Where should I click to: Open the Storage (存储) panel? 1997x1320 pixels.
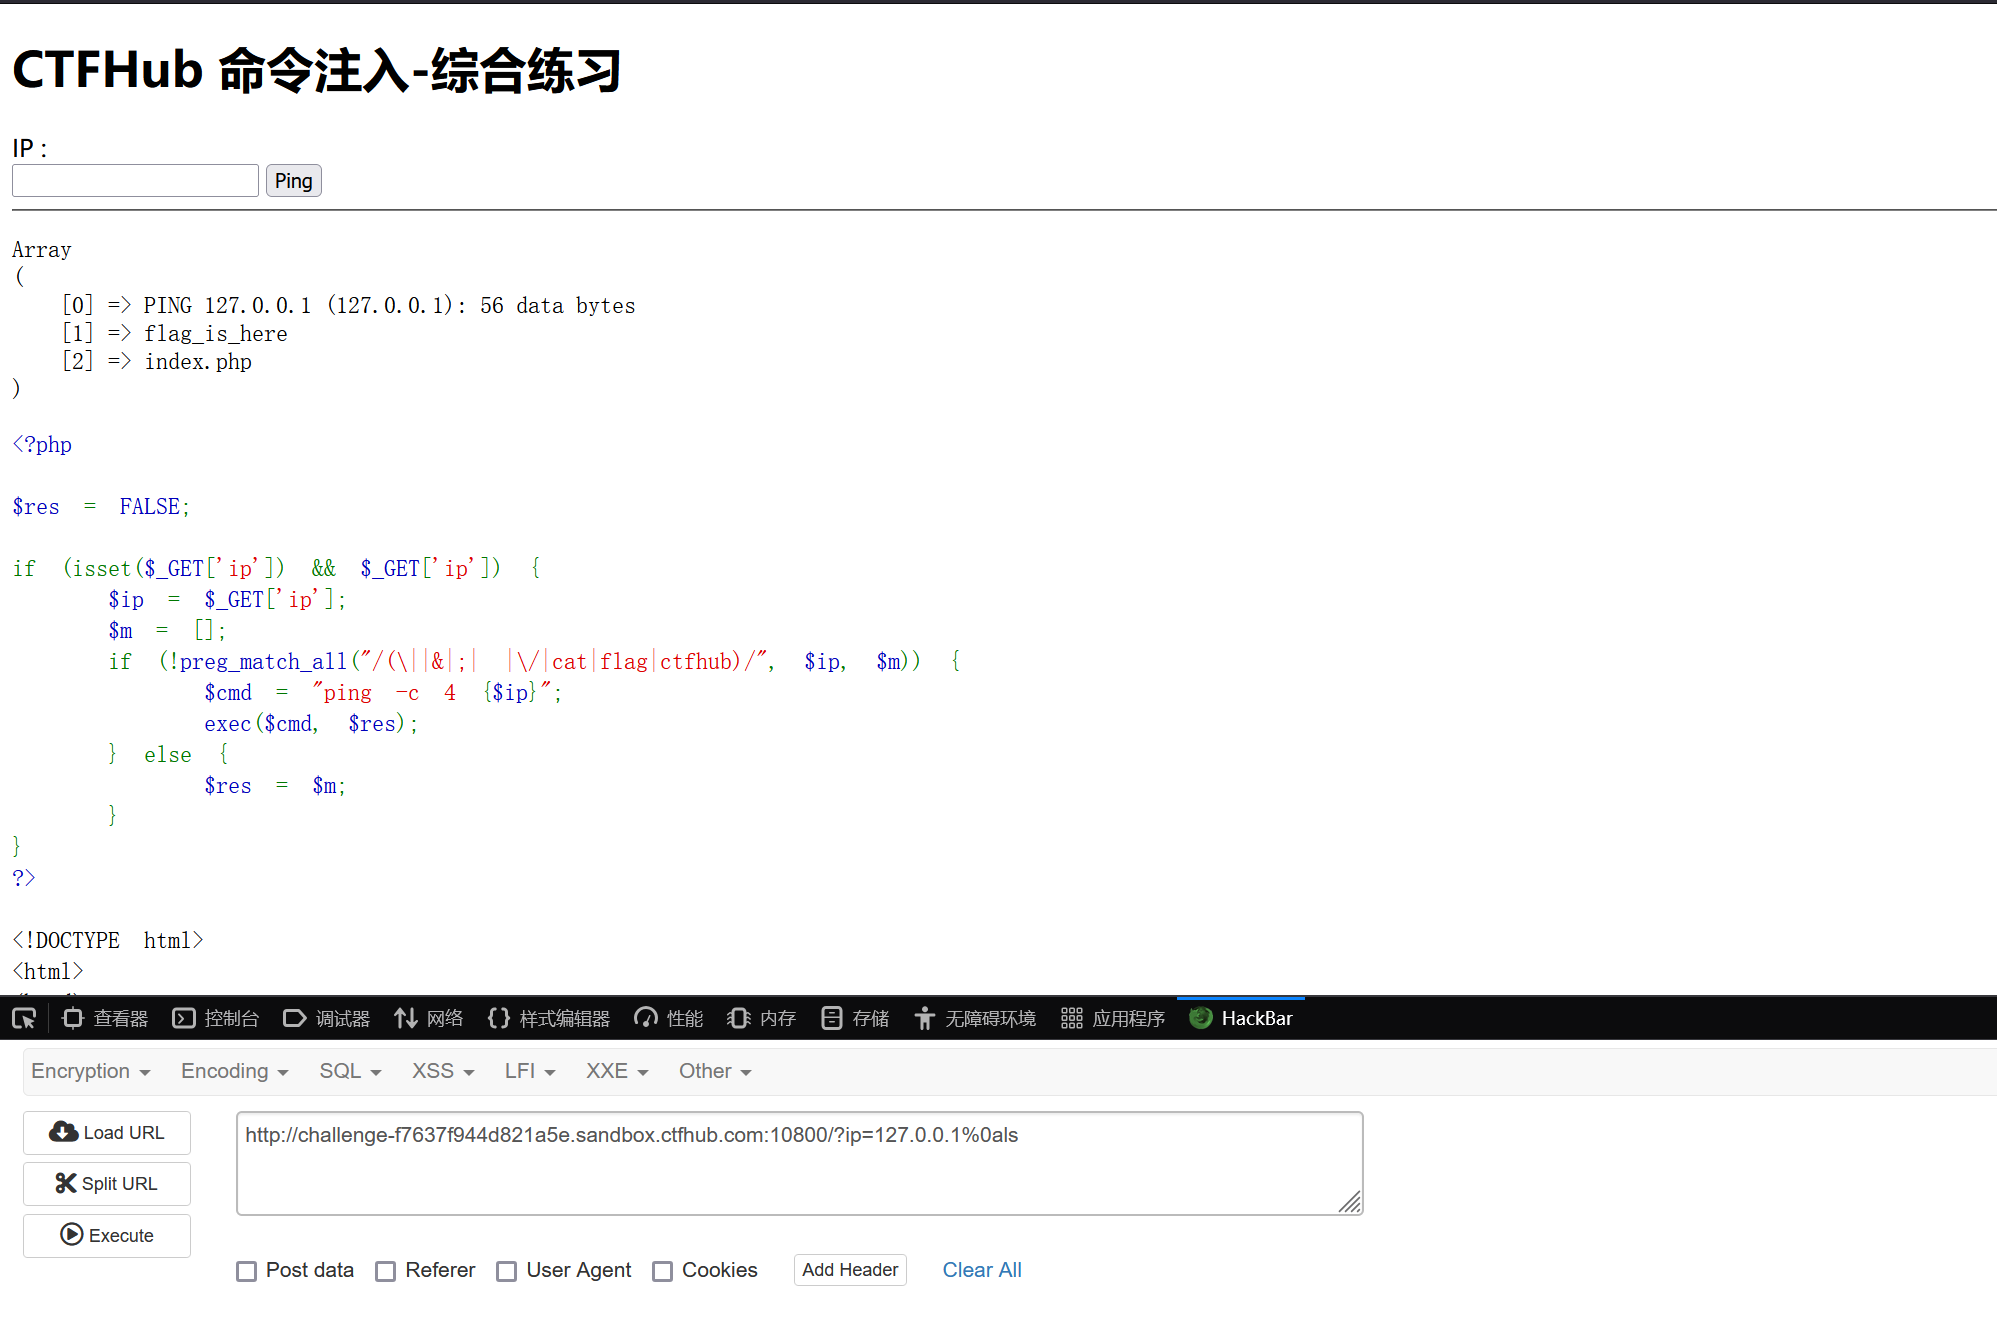click(855, 1018)
